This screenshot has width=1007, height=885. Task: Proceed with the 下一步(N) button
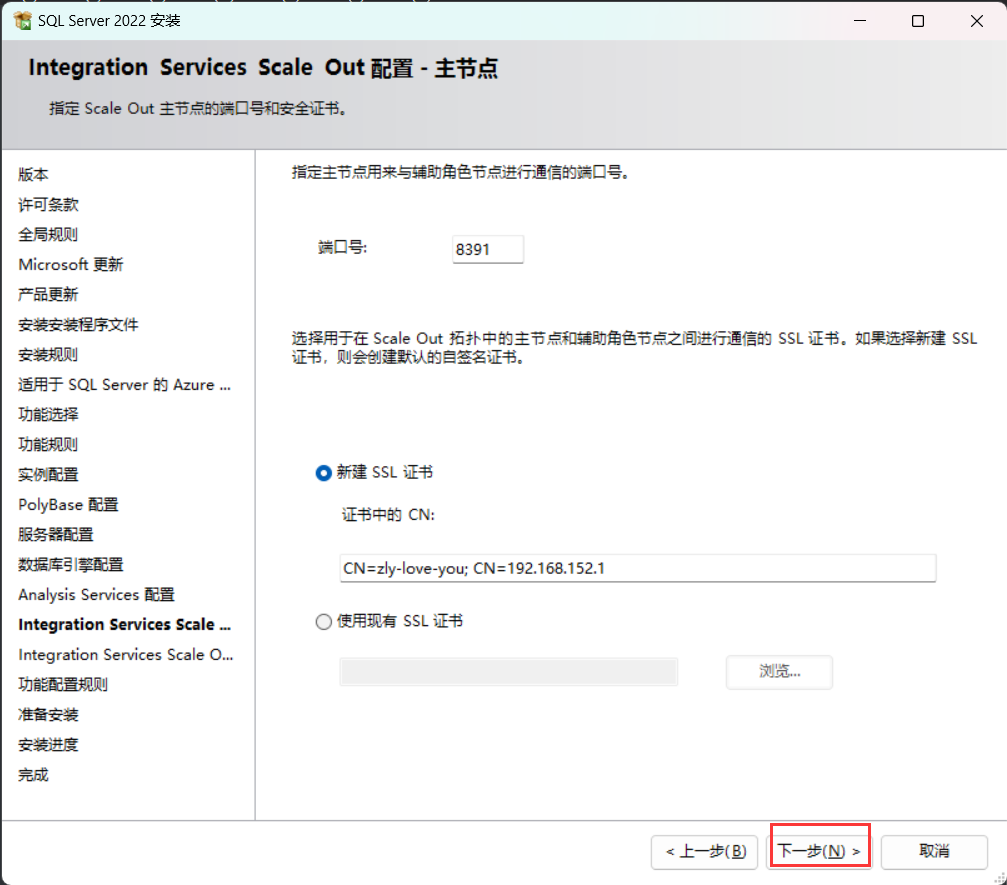point(819,852)
